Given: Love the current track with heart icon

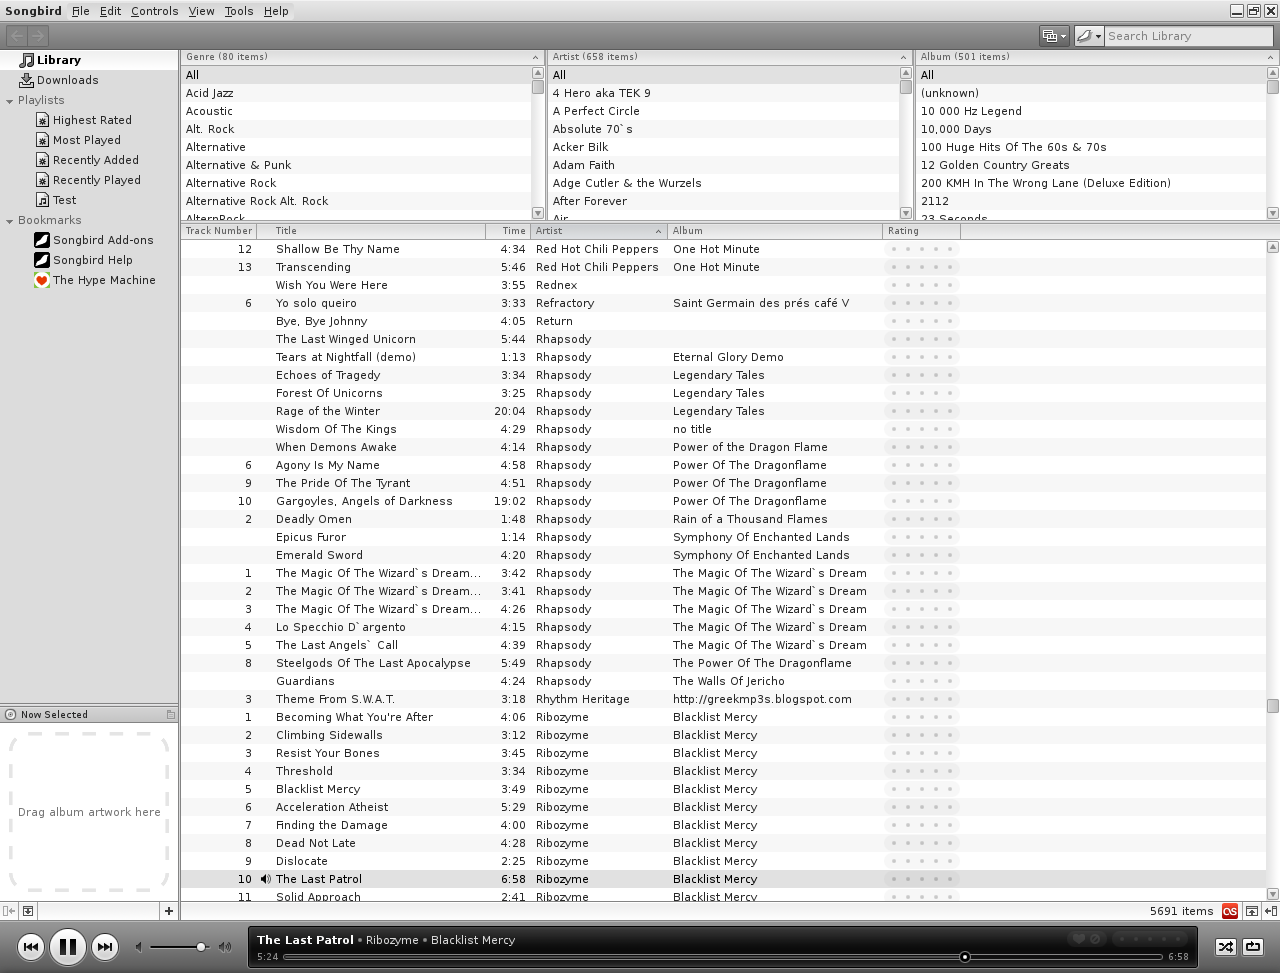Looking at the screenshot, I should click(1078, 939).
